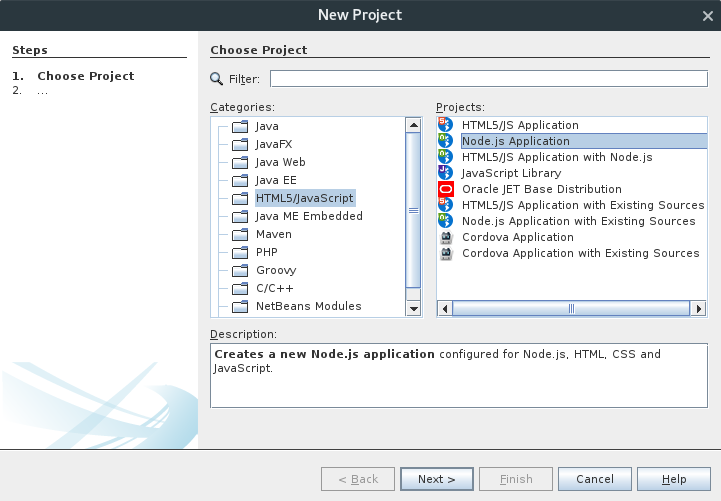
Task: Choose the NetBeans Modules category
Action: 309,306
